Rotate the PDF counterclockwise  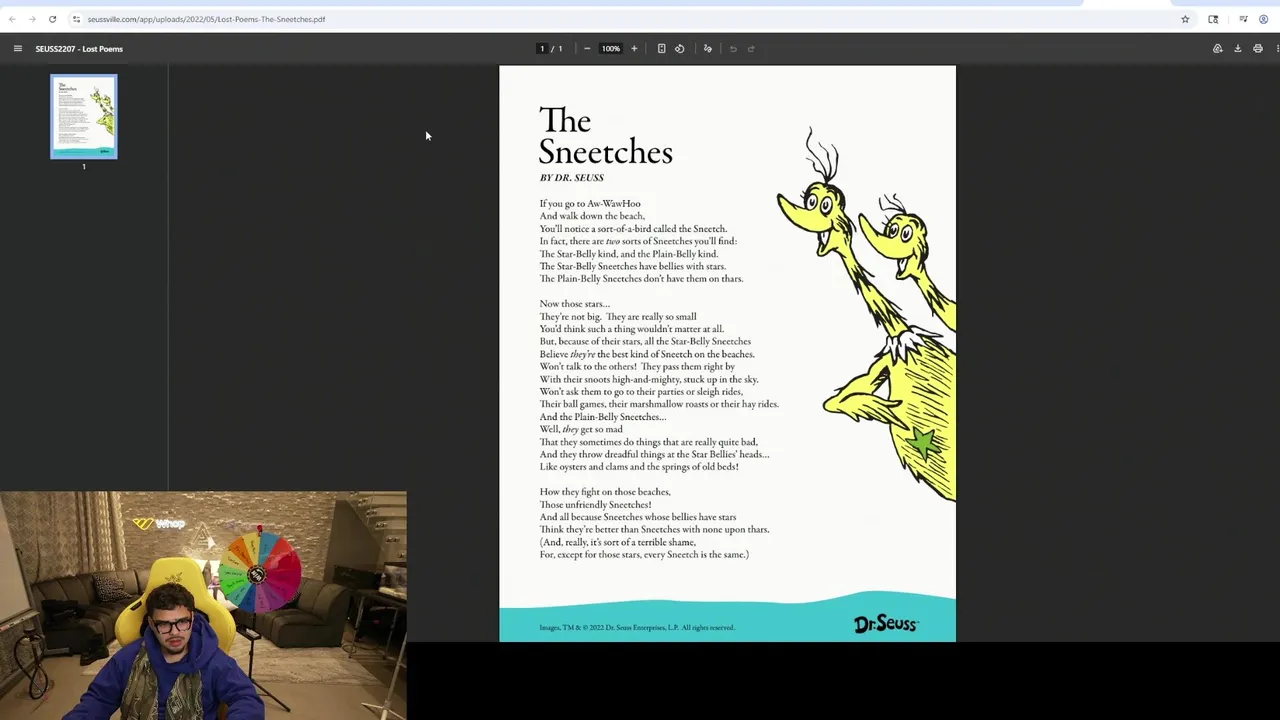coord(680,49)
